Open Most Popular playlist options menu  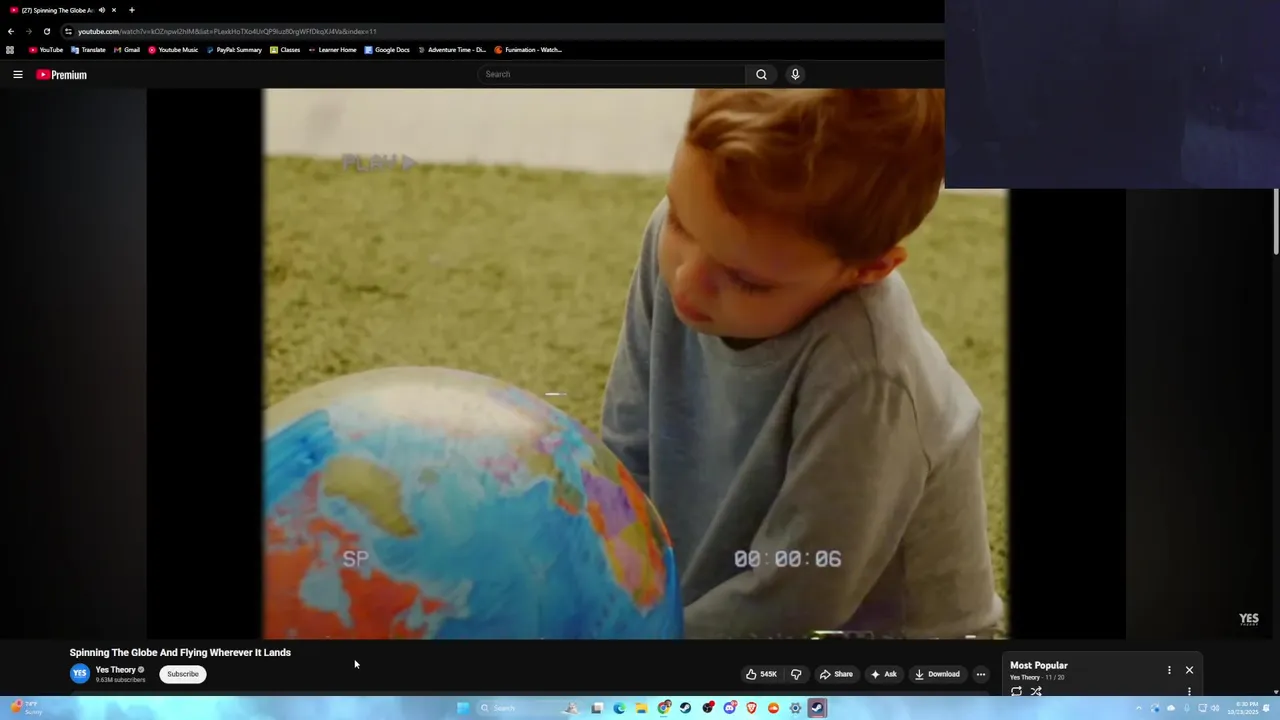(1169, 670)
